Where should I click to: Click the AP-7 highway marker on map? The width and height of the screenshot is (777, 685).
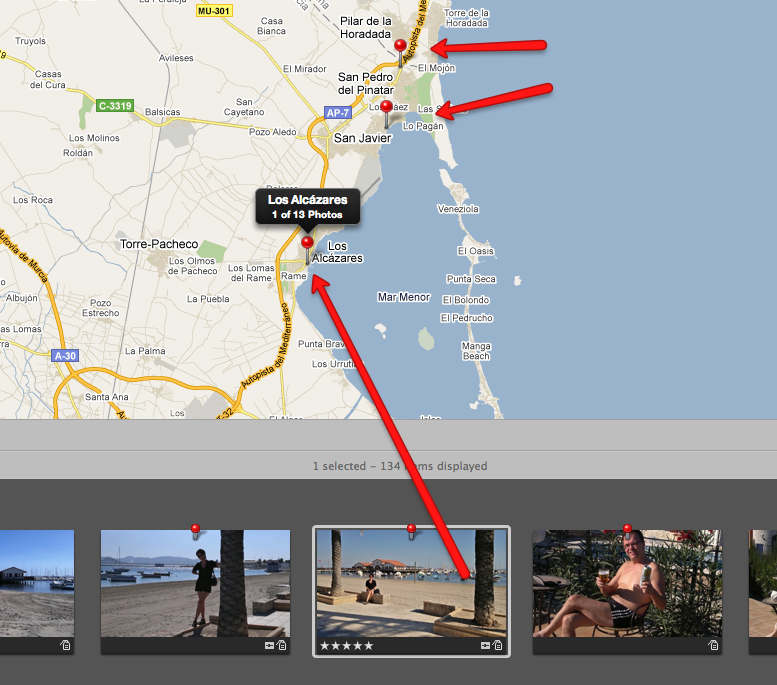coord(338,114)
